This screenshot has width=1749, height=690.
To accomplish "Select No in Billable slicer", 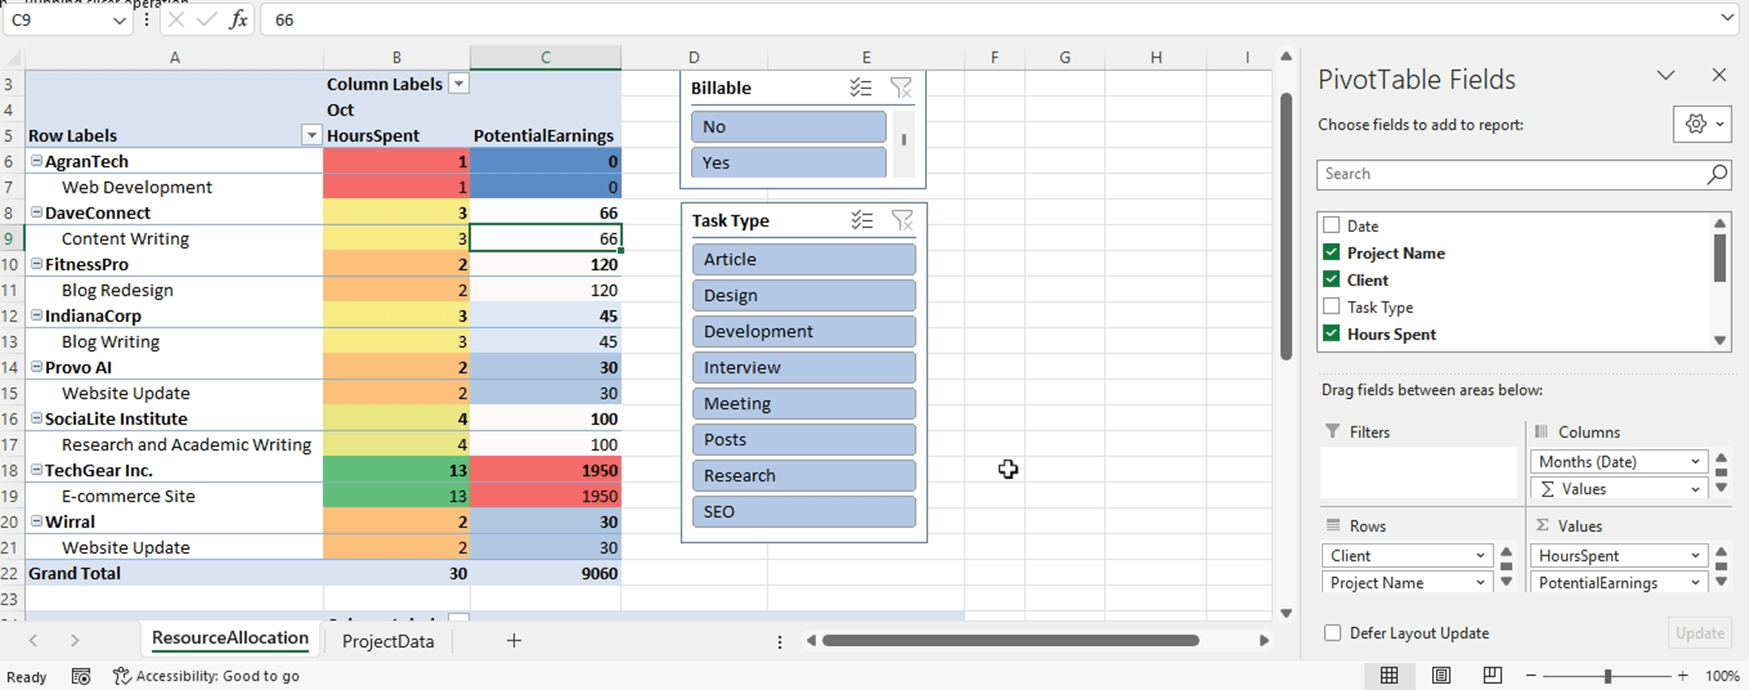I will [x=788, y=127].
